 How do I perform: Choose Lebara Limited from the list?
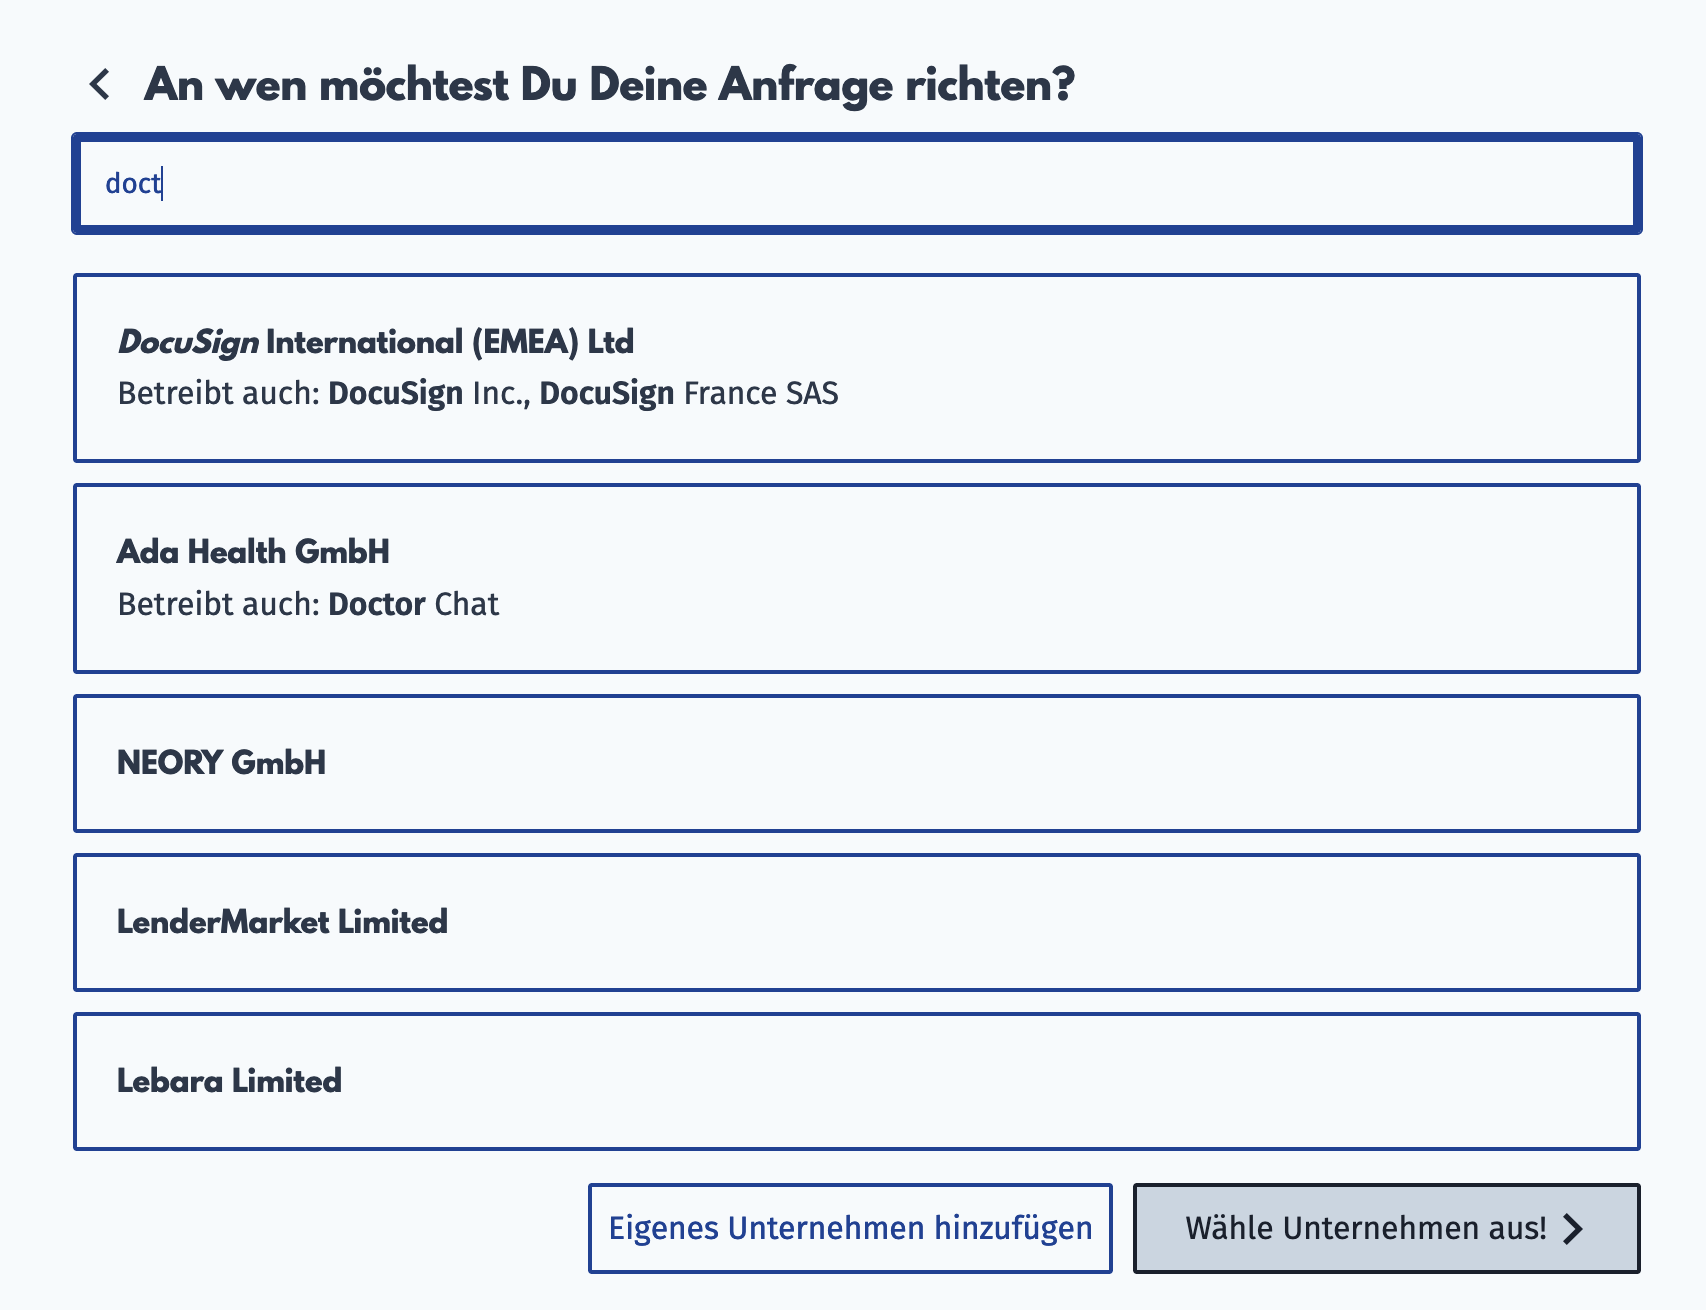pyautogui.click(x=857, y=1082)
